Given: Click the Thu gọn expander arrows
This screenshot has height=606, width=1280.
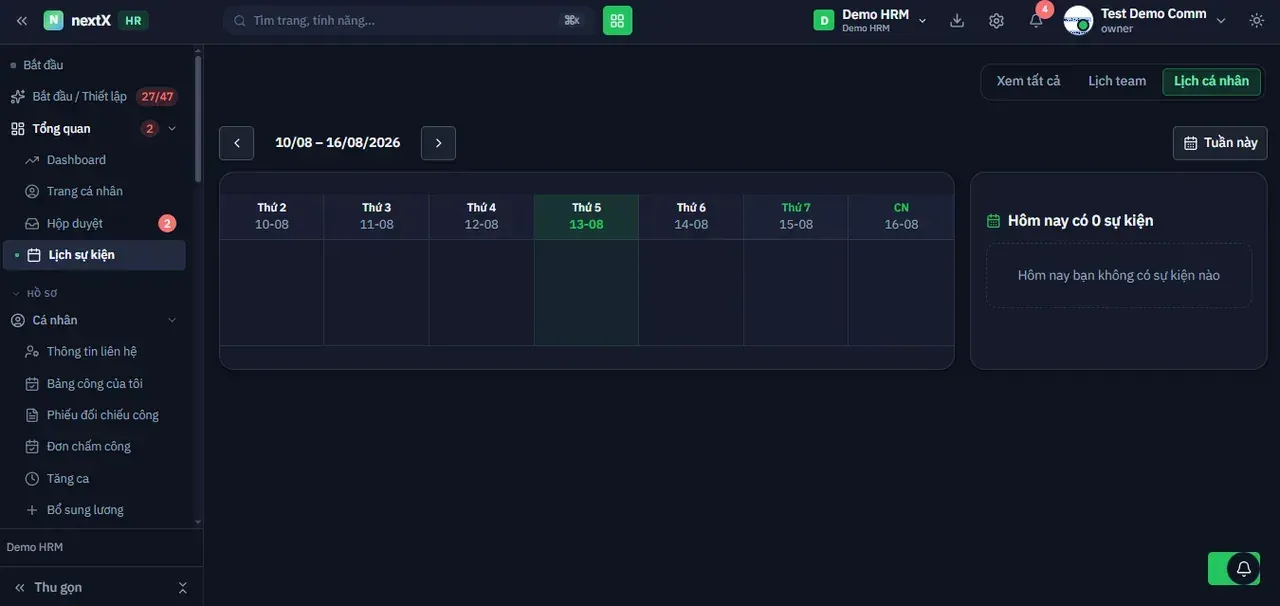Looking at the screenshot, I should click(182, 587).
